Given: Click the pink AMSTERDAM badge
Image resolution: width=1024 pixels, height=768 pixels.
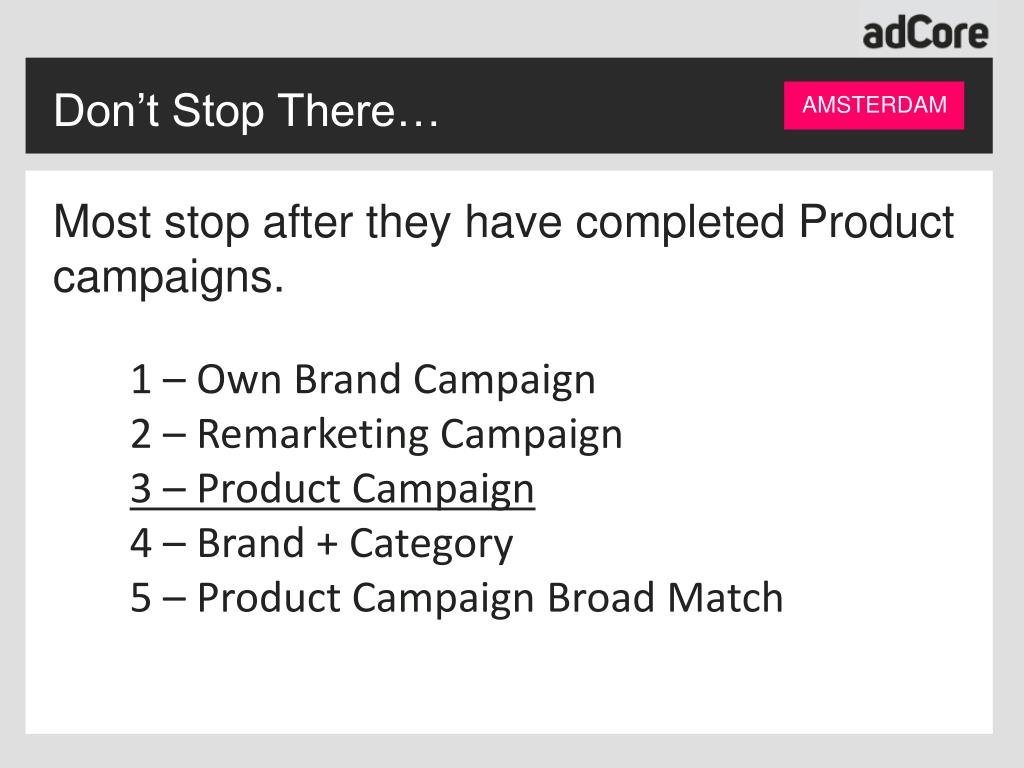Looking at the screenshot, I should (874, 105).
